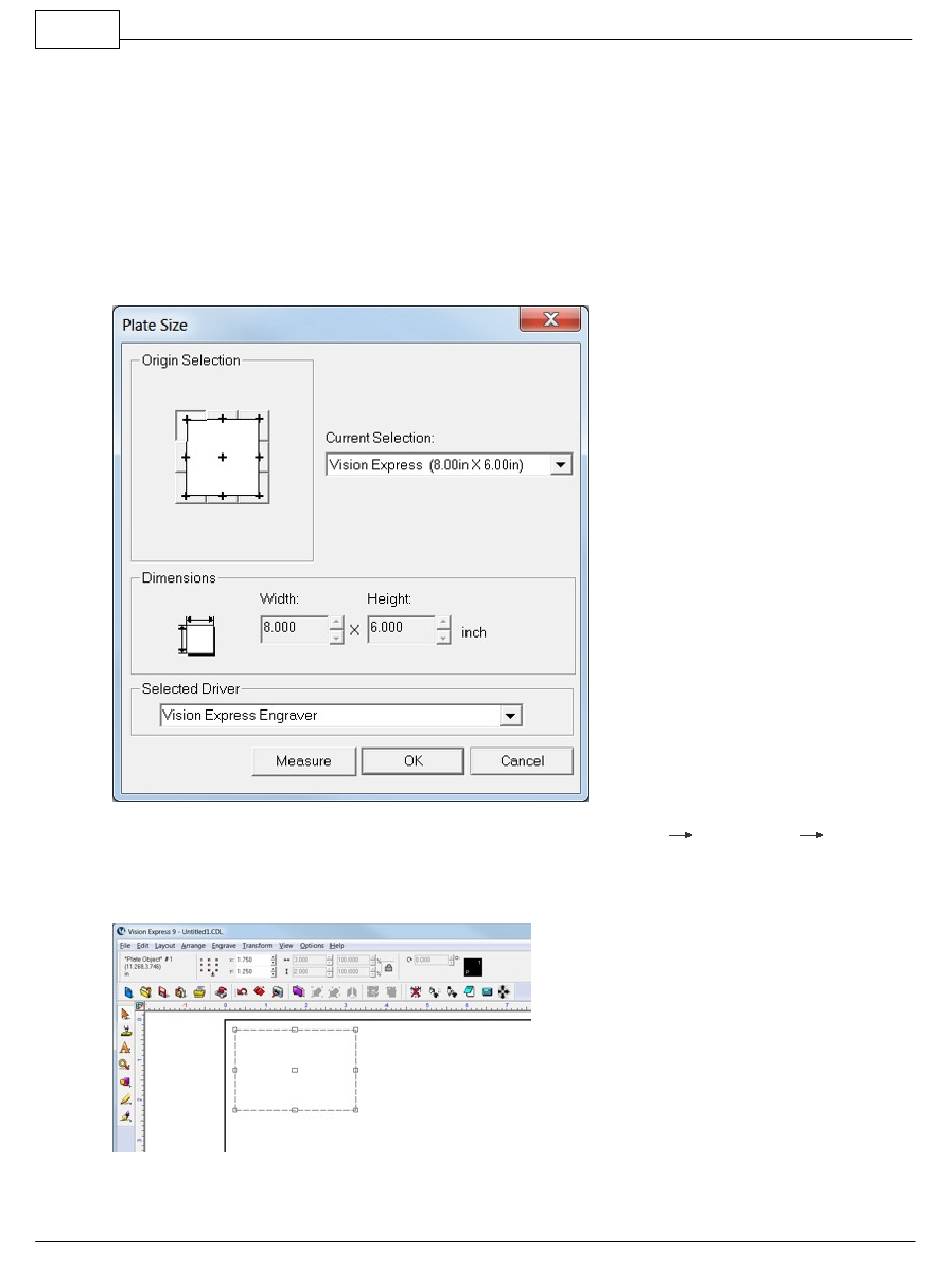
Task: Open the File menu in Vision Express
Action: point(125,945)
